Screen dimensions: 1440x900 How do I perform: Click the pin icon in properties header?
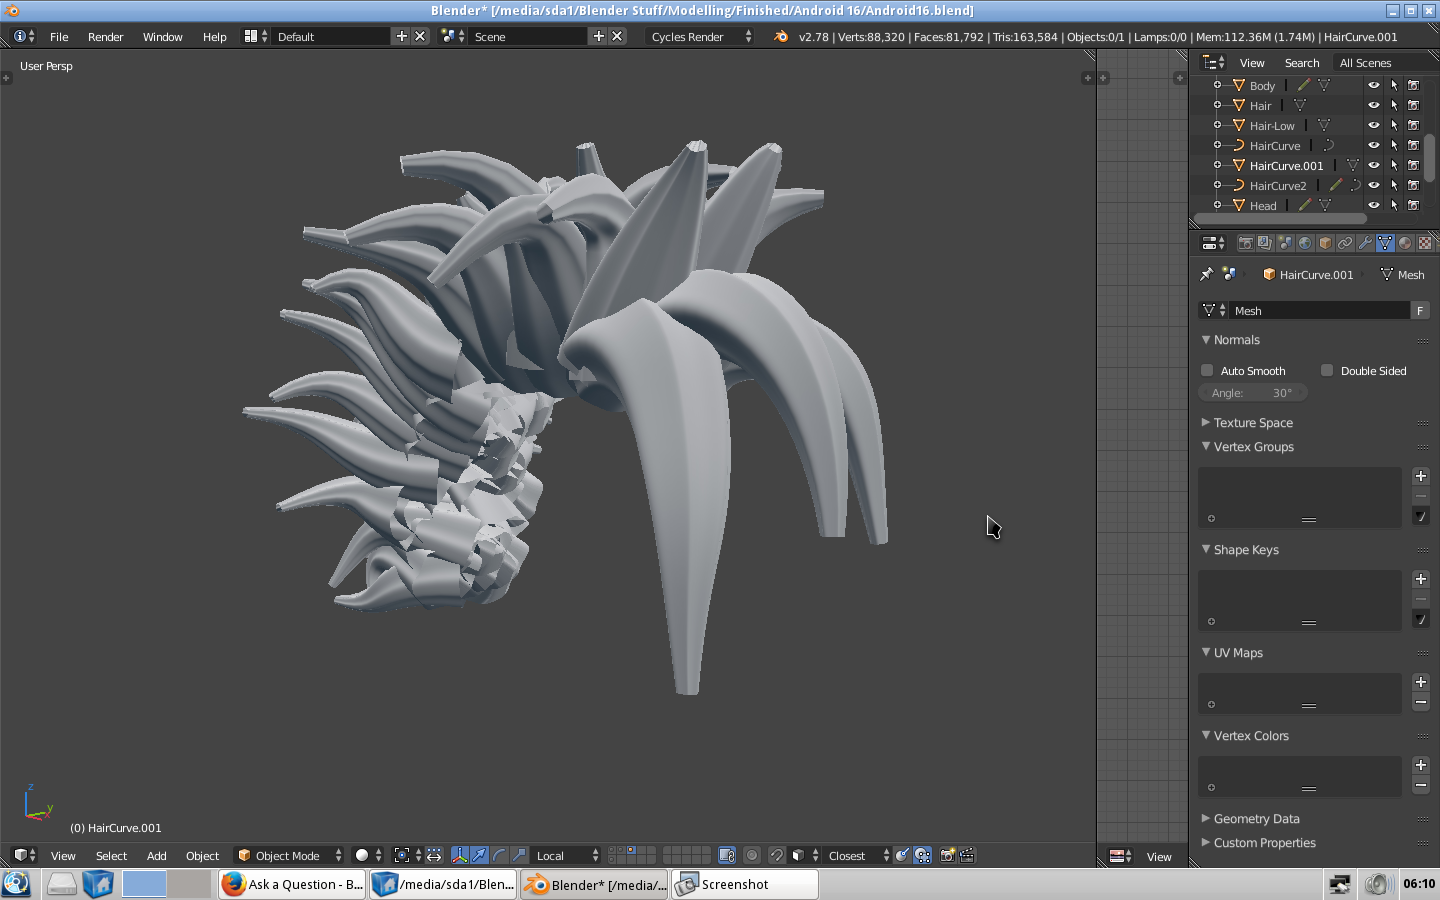click(1207, 274)
